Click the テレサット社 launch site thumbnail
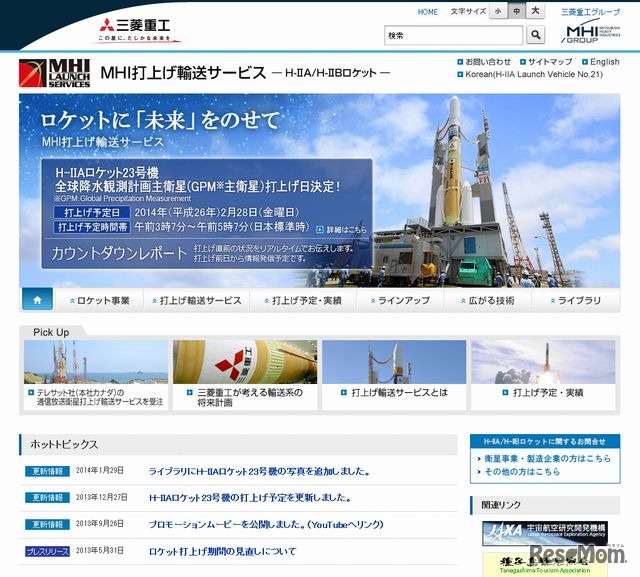The width and height of the screenshot is (640, 577). (96, 362)
